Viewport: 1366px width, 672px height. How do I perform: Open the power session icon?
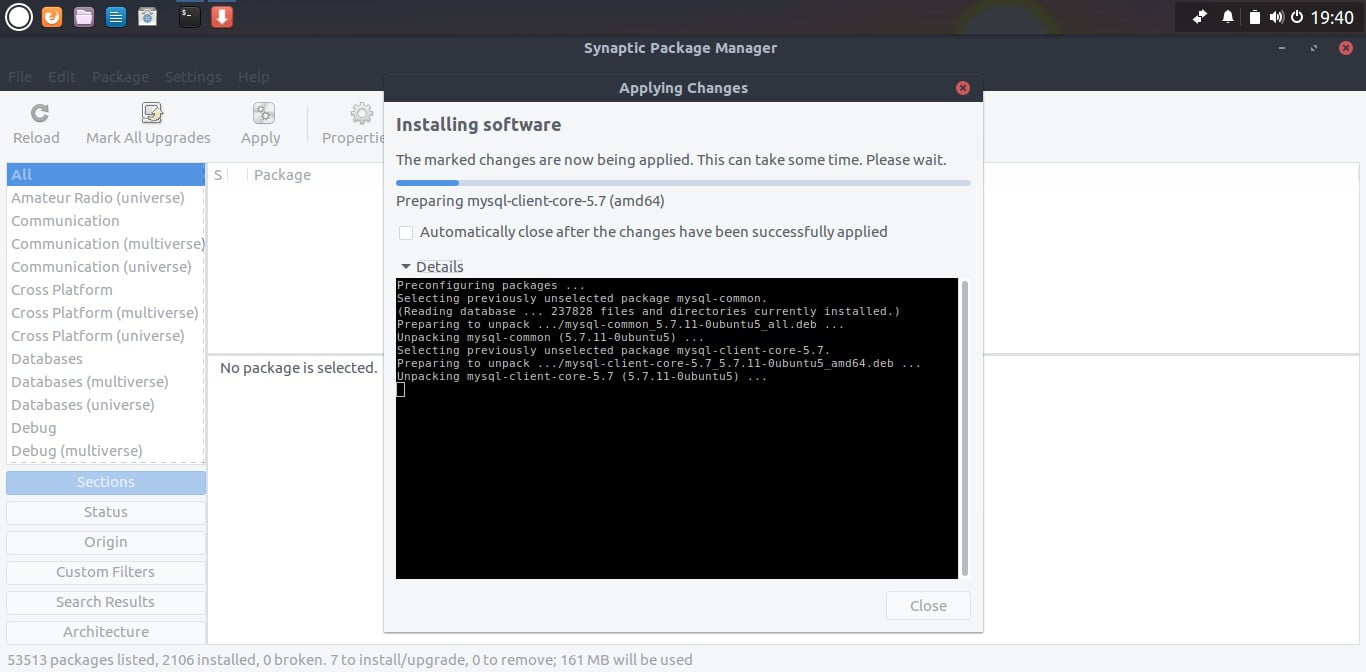point(1298,17)
